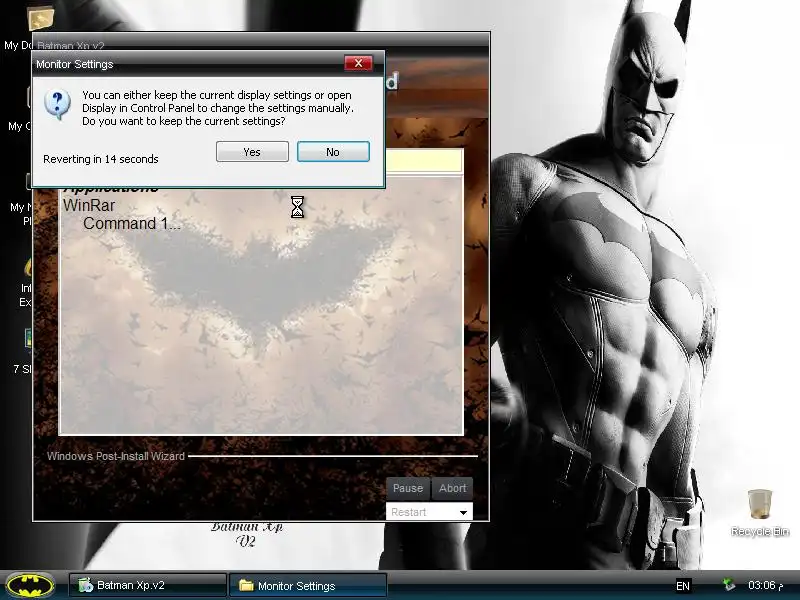800x600 pixels.
Task: Click the EN language indicator
Action: [683, 586]
